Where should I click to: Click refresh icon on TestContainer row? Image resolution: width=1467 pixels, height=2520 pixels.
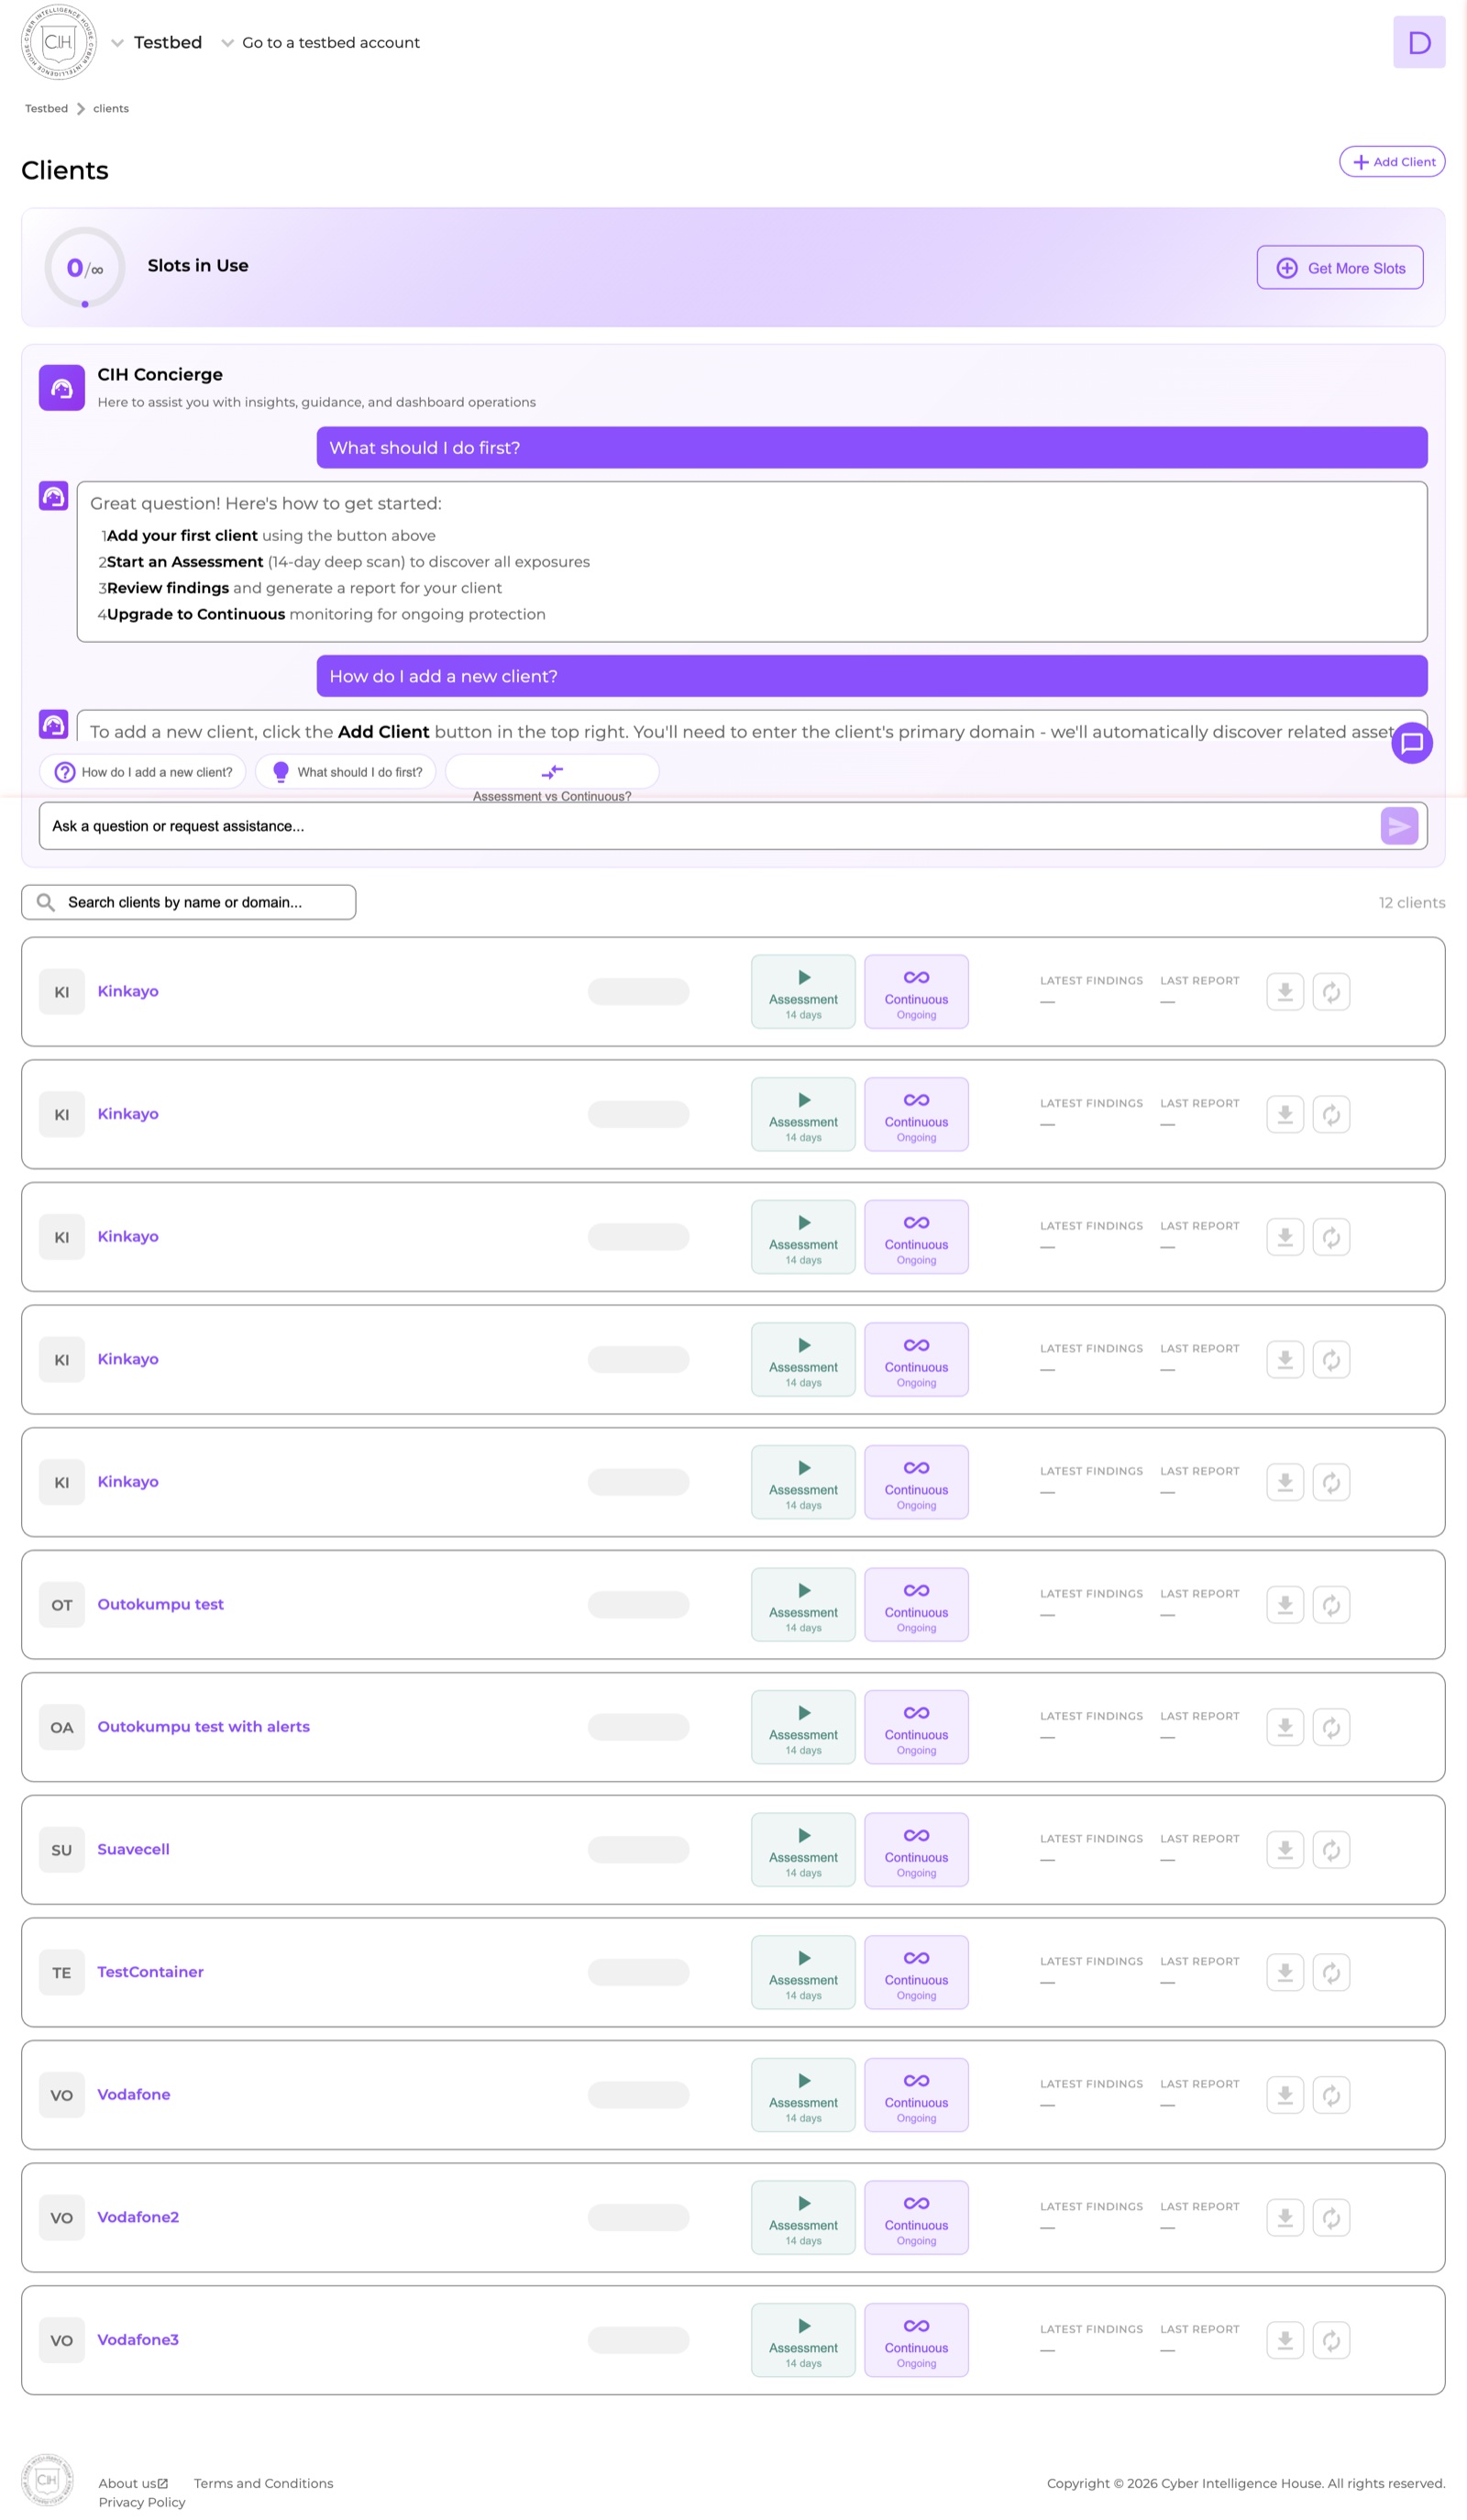(1331, 1972)
